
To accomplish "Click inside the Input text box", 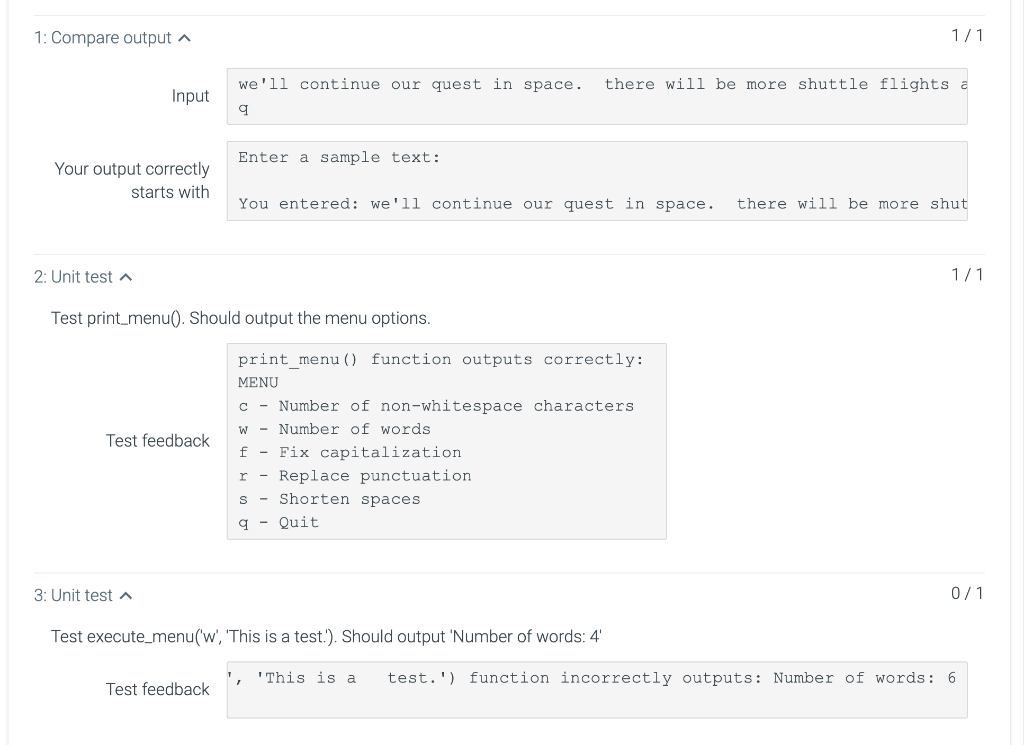I will coord(596,96).
